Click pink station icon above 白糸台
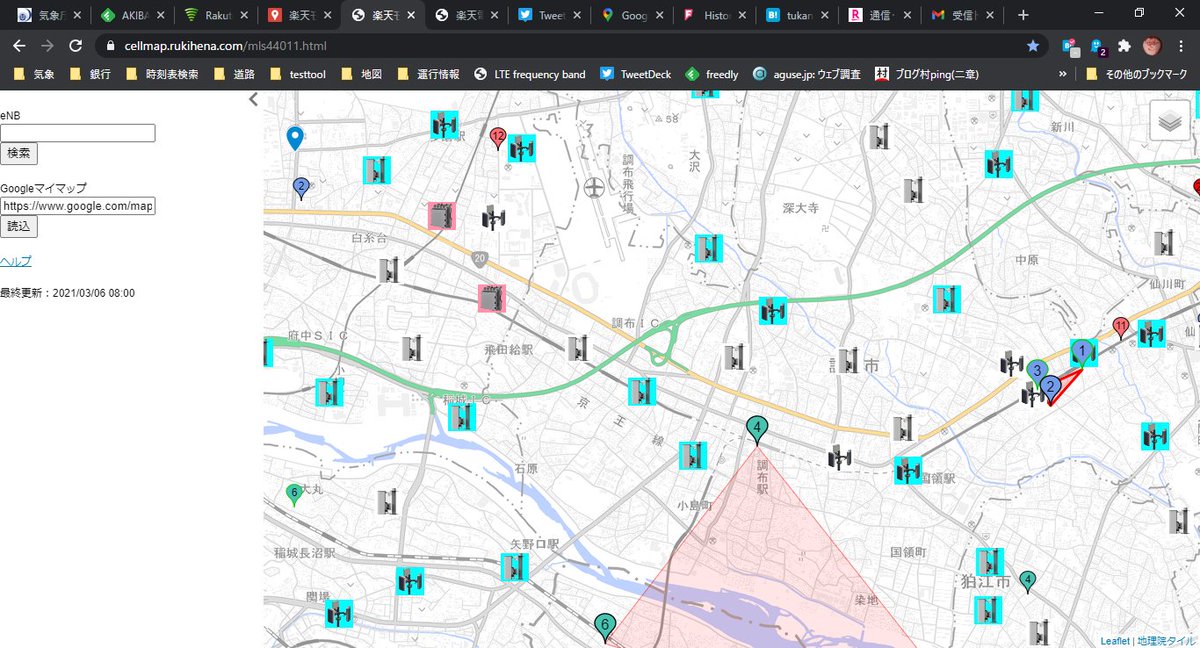This screenshot has width=1200, height=648. pyautogui.click(x=441, y=216)
